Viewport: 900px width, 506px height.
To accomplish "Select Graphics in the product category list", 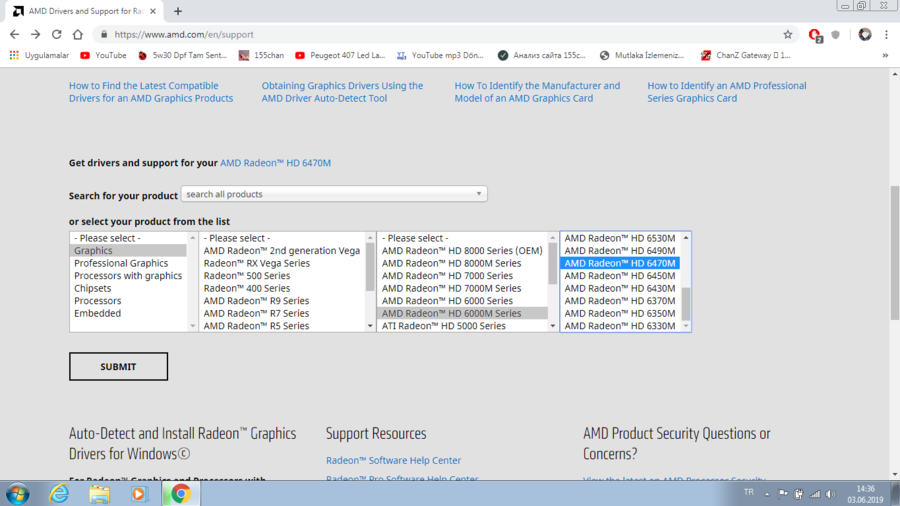I will (x=129, y=251).
